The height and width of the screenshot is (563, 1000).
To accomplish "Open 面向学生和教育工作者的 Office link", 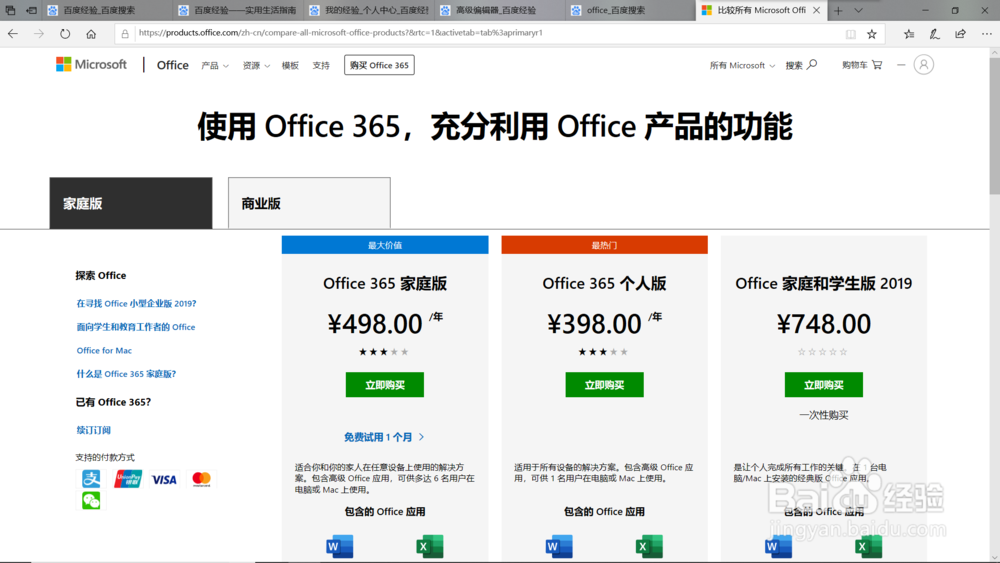I will [x=136, y=327].
